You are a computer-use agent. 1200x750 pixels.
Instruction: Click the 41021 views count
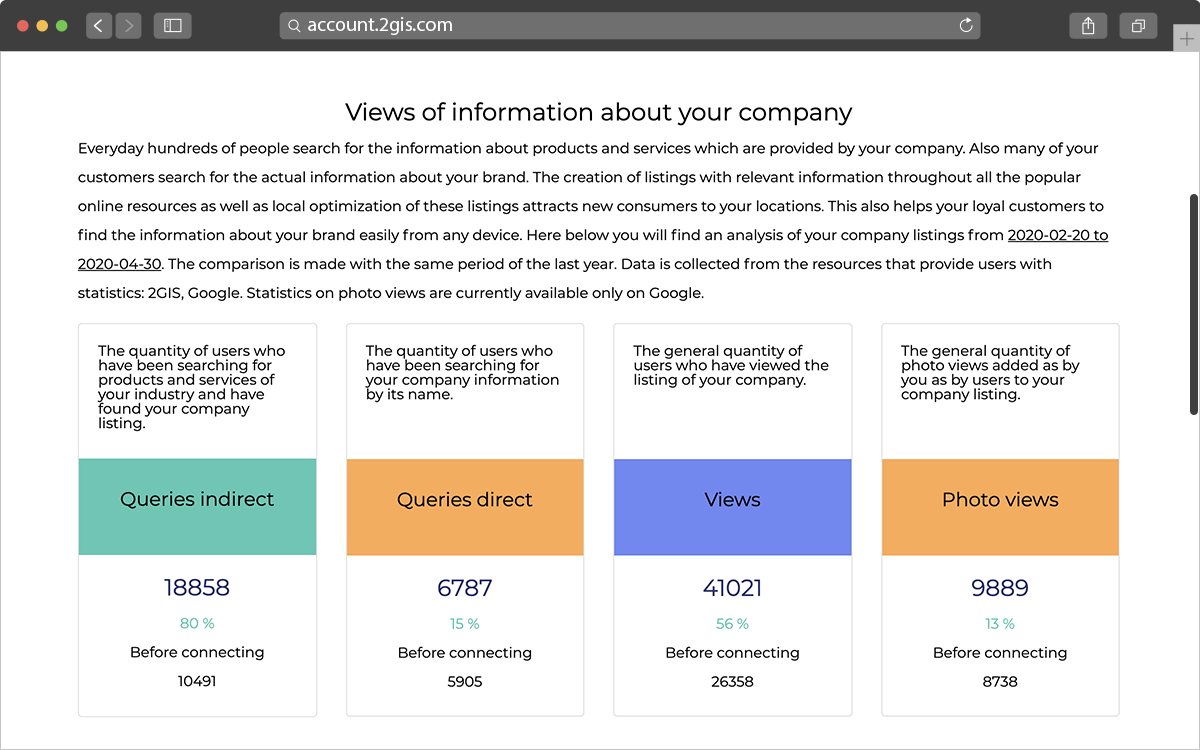(732, 588)
